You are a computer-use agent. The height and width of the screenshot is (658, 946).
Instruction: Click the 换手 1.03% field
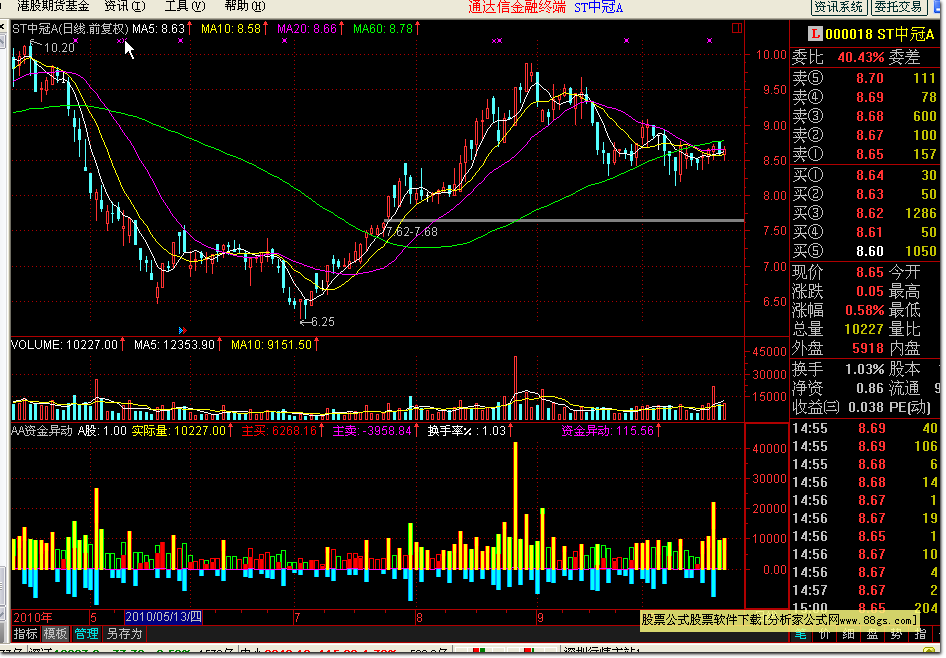tap(837, 369)
